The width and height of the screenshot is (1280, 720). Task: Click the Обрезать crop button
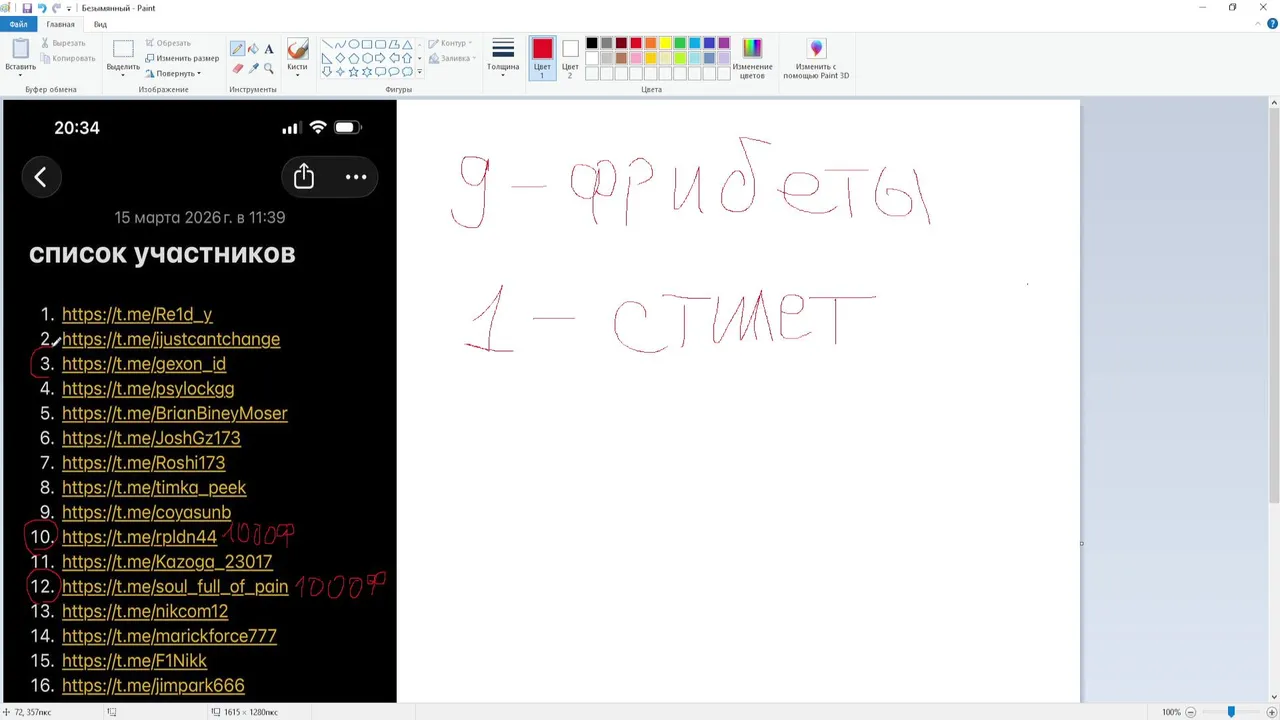(167, 43)
